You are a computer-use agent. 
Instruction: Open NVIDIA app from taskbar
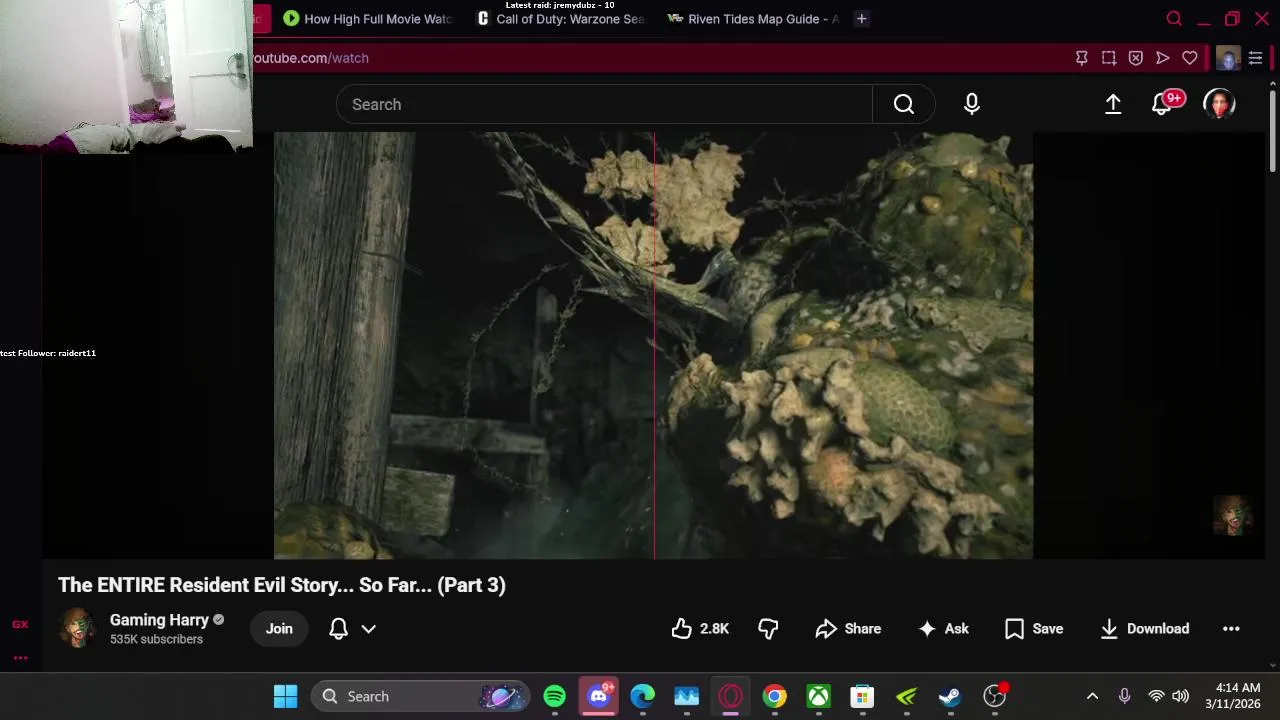tap(906, 696)
